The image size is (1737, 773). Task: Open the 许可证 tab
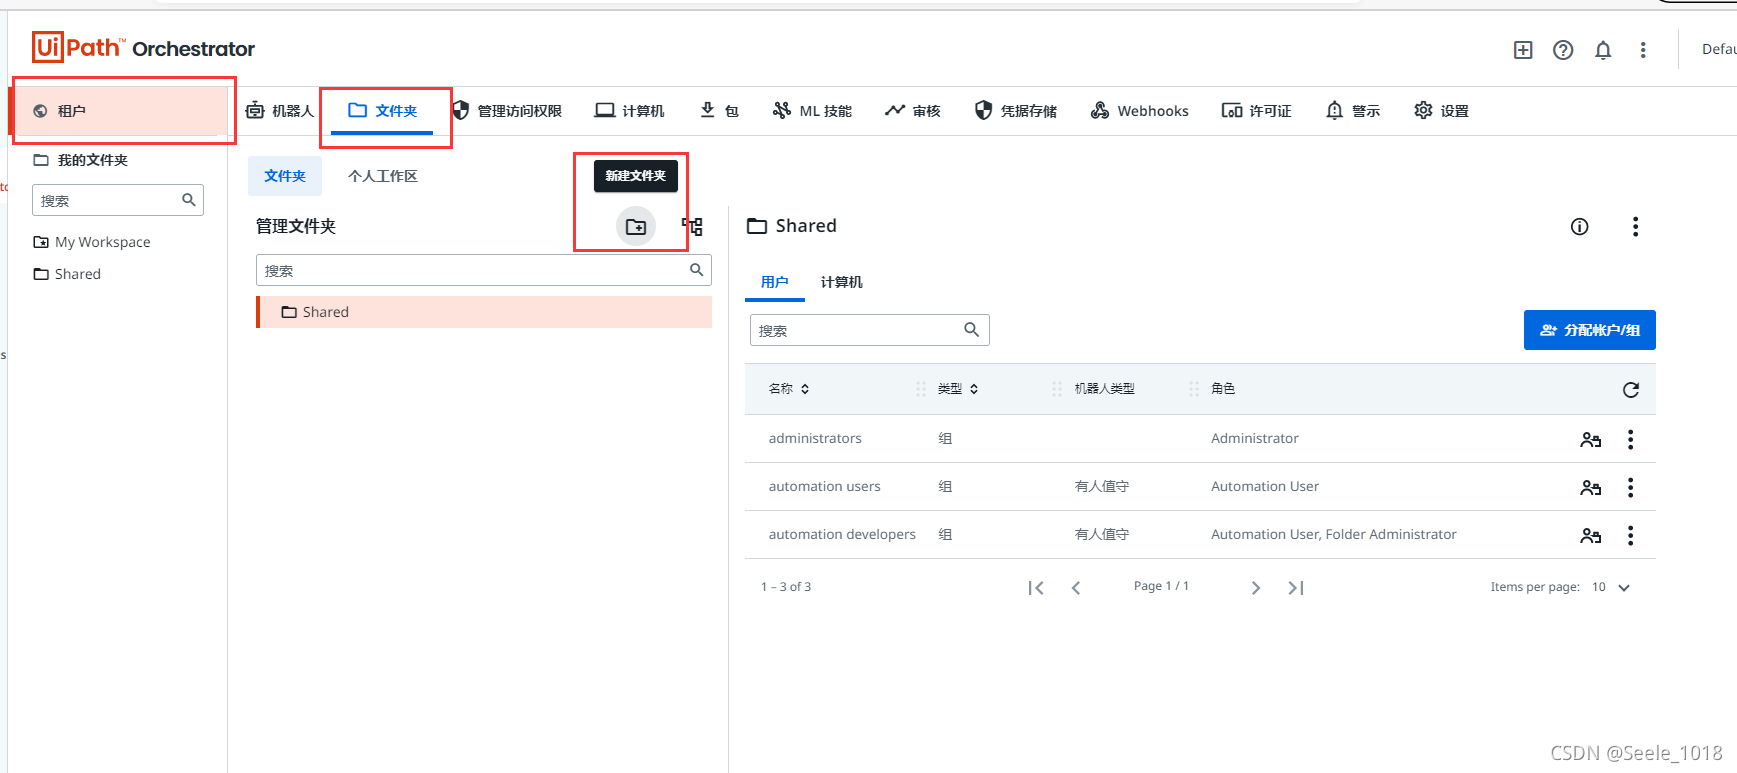1257,111
